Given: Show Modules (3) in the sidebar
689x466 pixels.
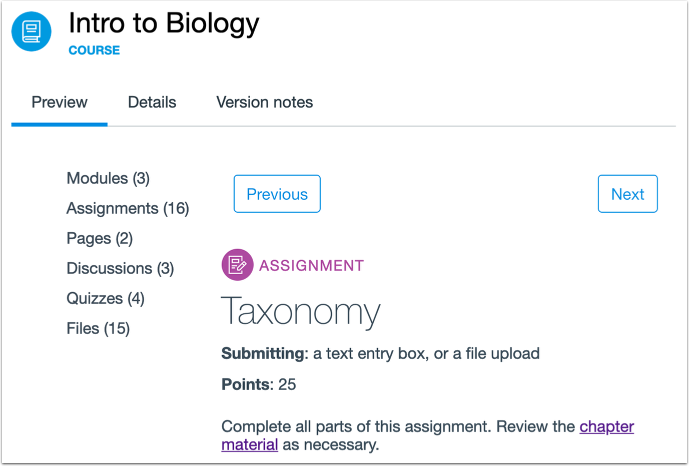Looking at the screenshot, I should point(108,179).
